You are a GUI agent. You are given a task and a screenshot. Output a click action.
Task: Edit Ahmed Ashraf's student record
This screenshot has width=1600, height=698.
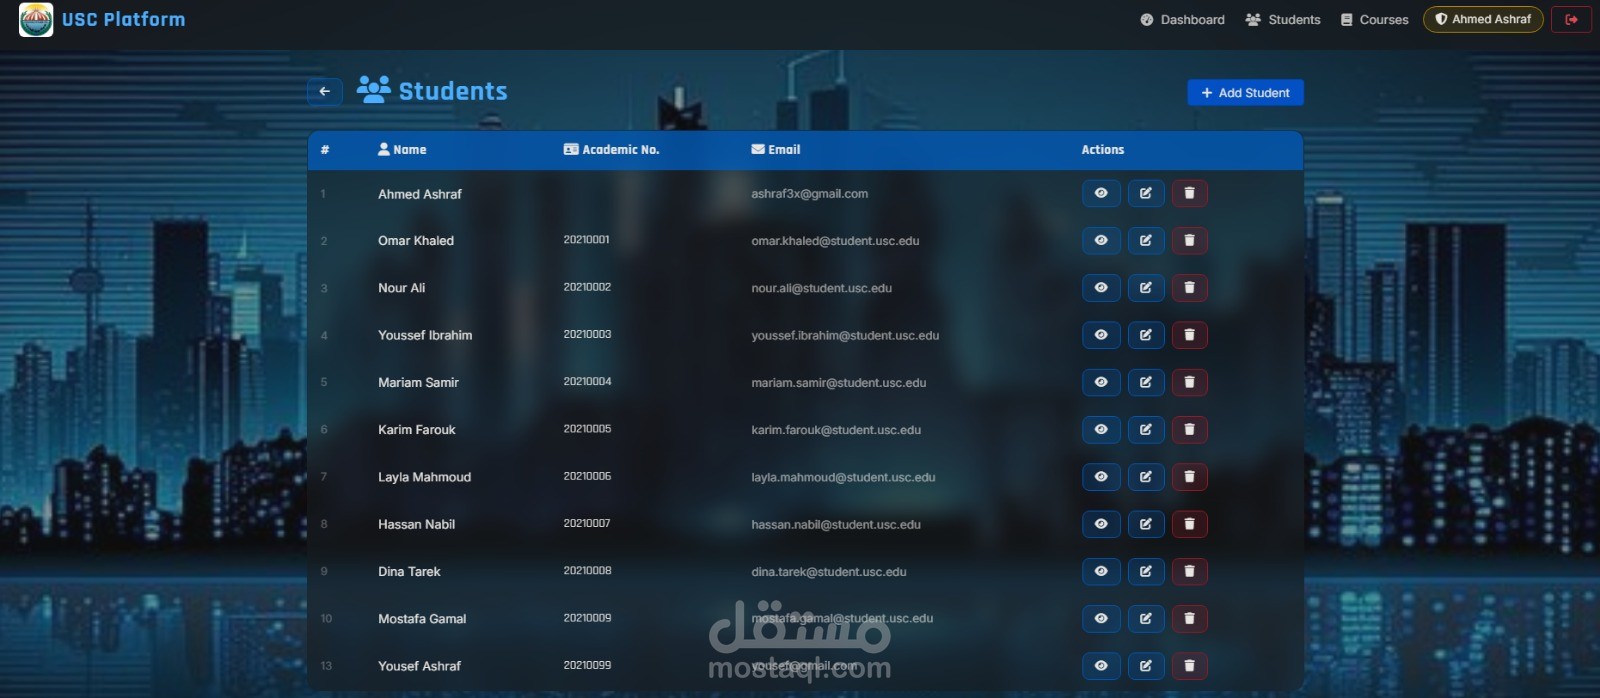(x=1146, y=193)
